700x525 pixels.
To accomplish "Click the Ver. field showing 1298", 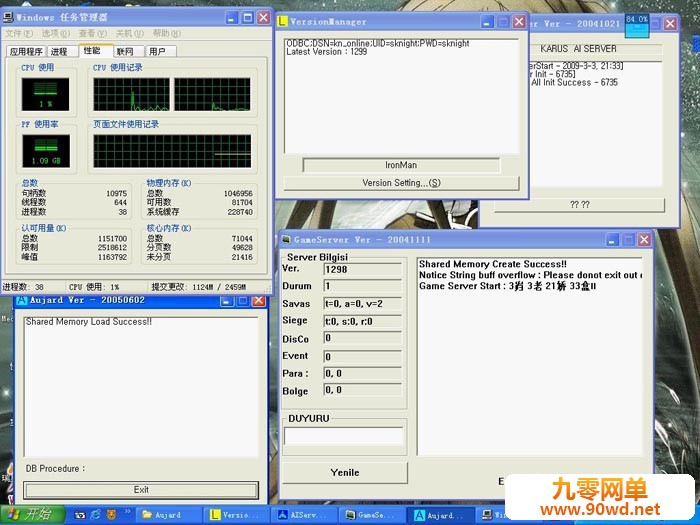I will tap(362, 269).
